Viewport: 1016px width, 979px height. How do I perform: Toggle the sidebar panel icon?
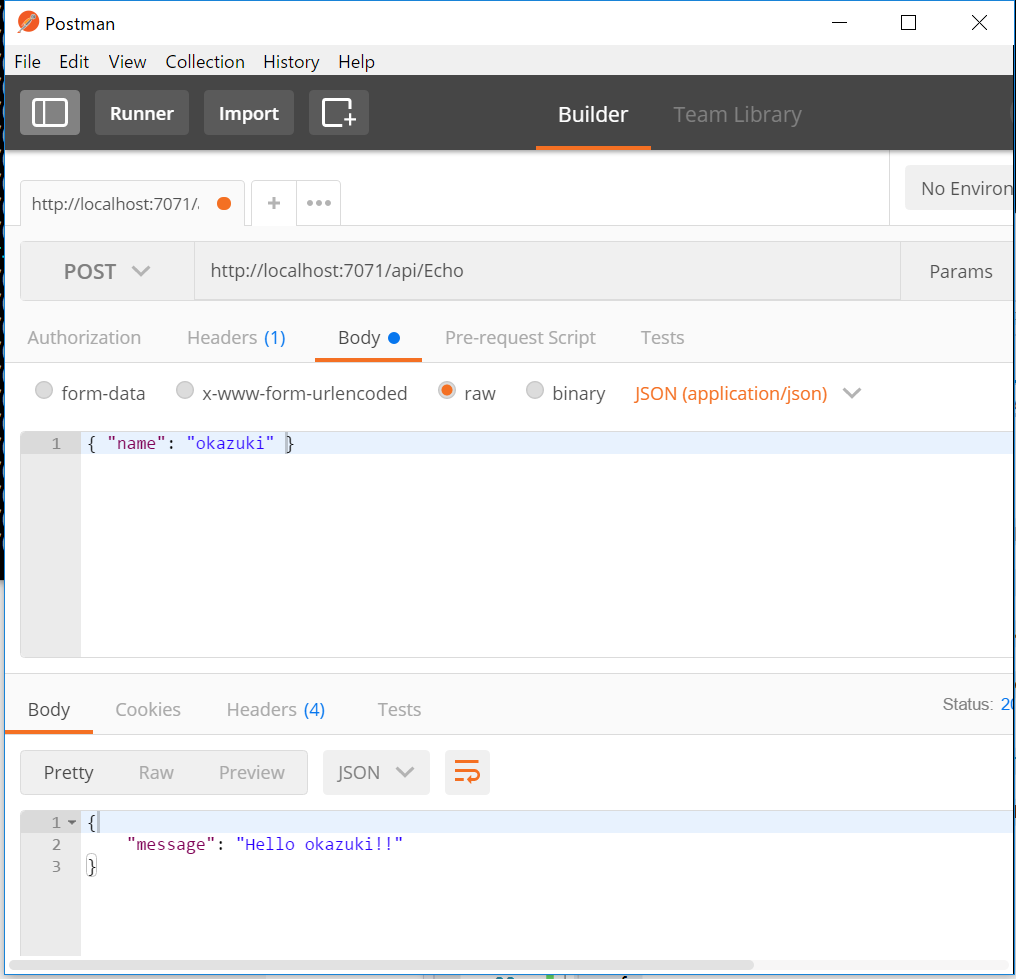pyautogui.click(x=50, y=113)
